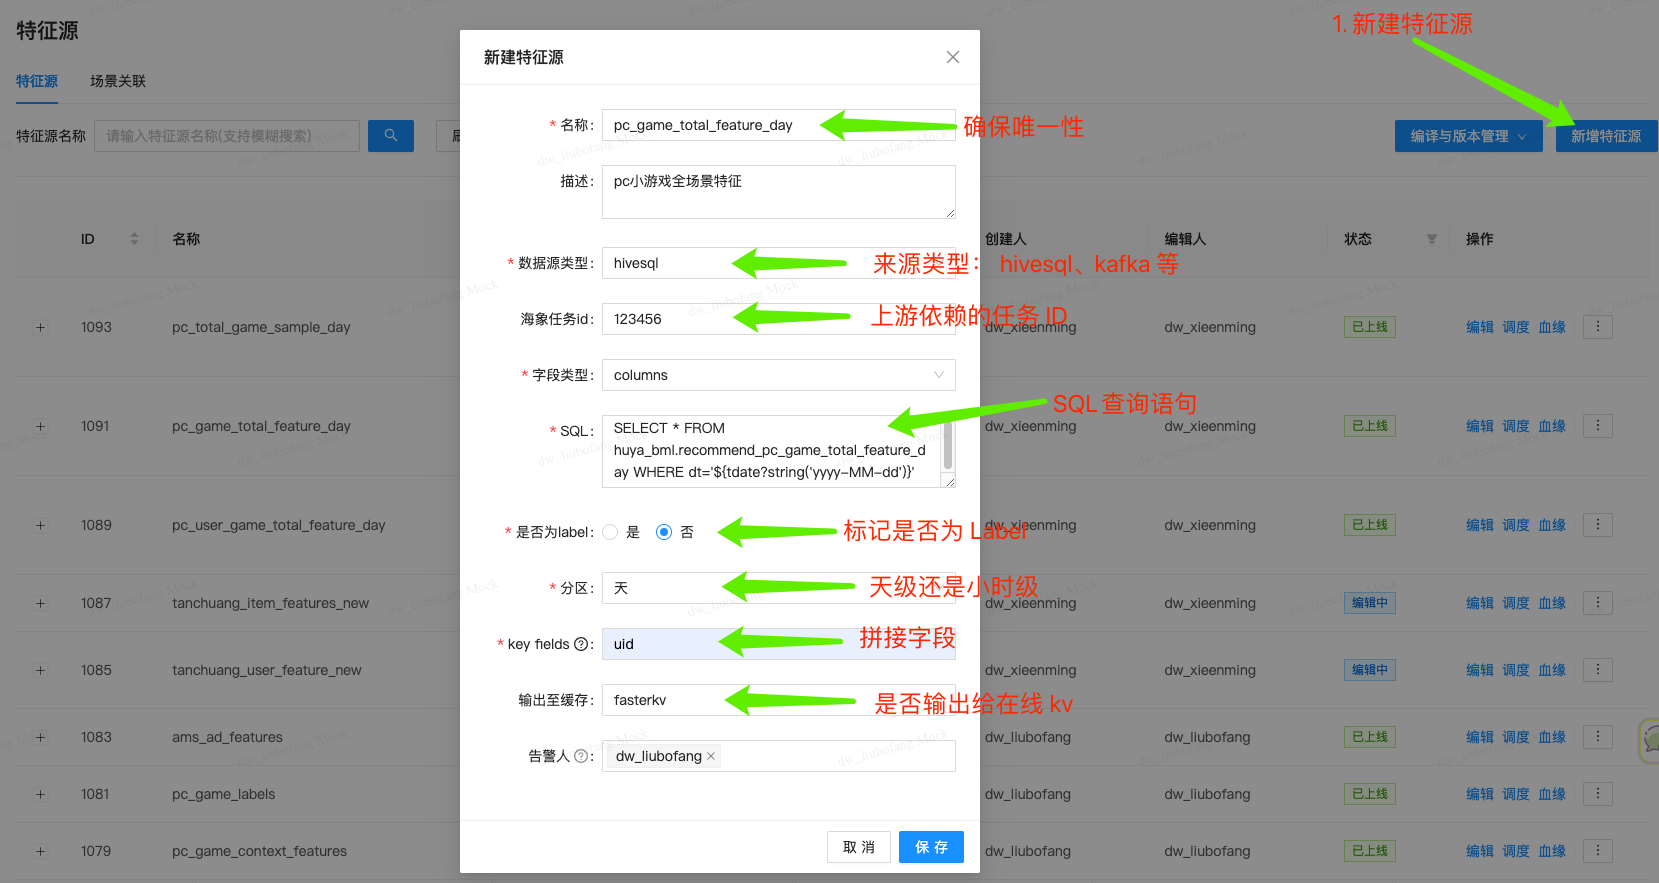1659x883 pixels.
Task: Click the 状态 column filter icon
Action: 1431,239
